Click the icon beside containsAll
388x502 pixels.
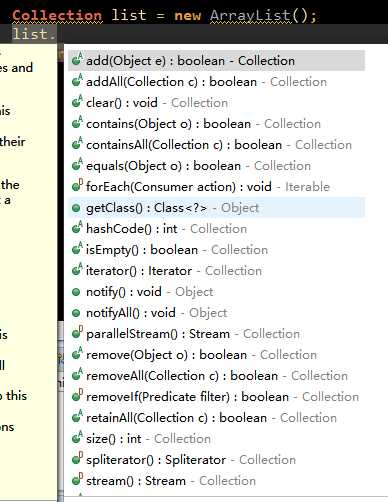tap(77, 143)
